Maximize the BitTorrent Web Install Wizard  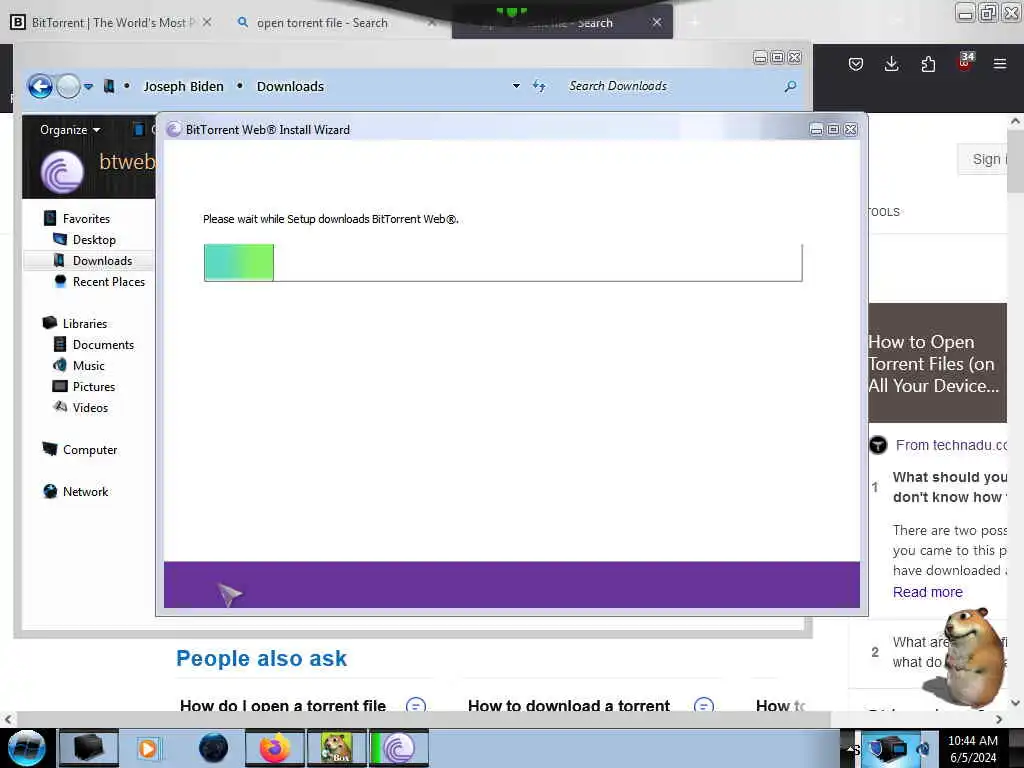click(x=833, y=129)
